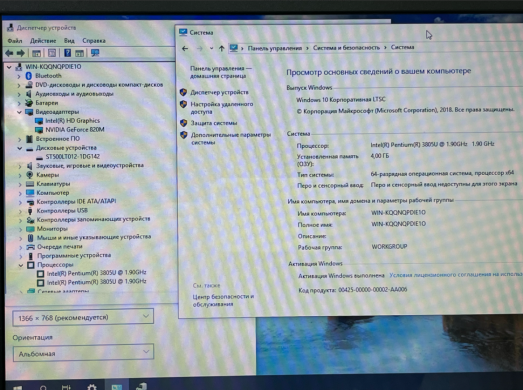Screen dimensions: 523x390
Task: Select Intel(R) HD Graphics adapter
Action: point(72,120)
